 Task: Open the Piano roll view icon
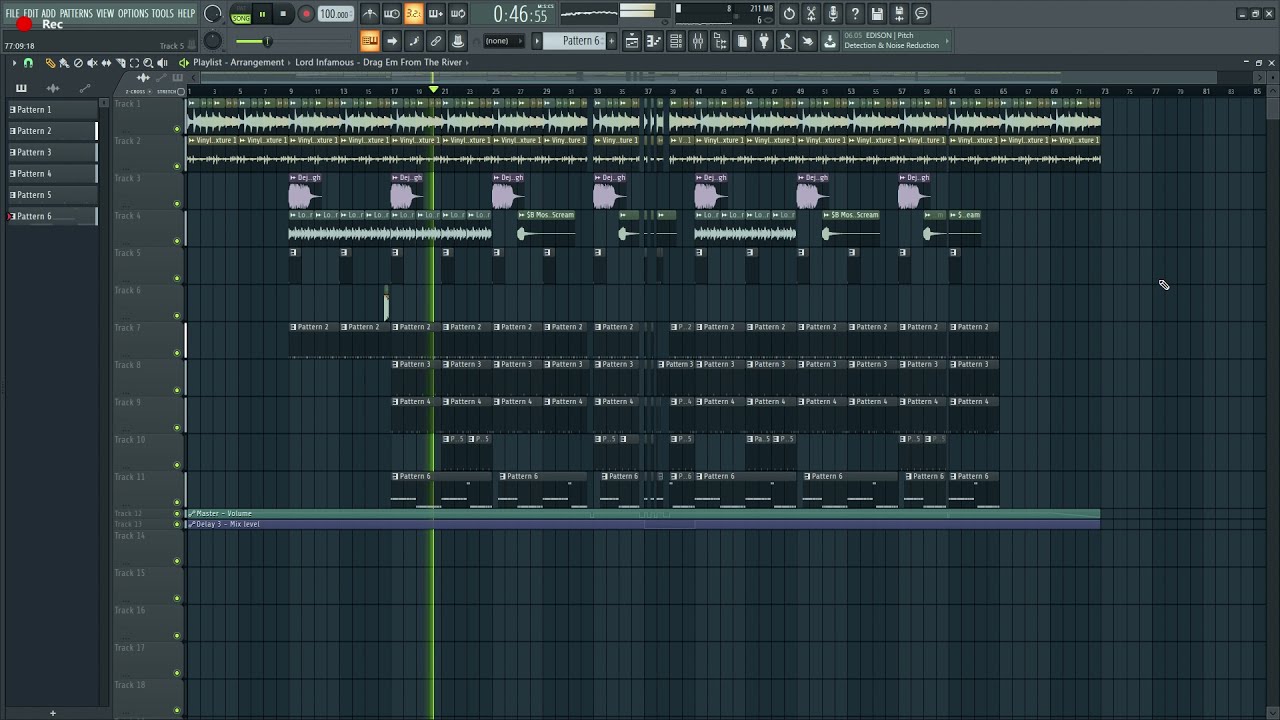654,41
